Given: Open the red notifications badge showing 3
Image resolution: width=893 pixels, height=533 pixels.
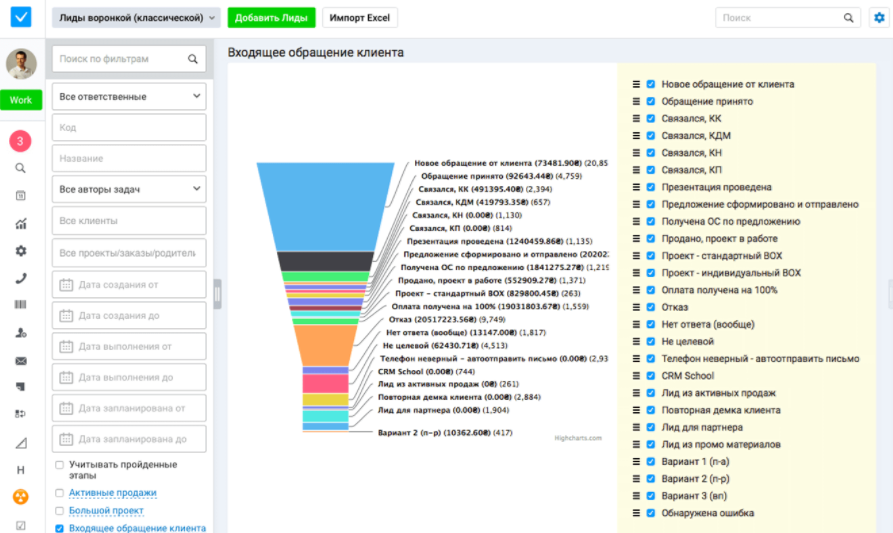Looking at the screenshot, I should pos(20,141).
